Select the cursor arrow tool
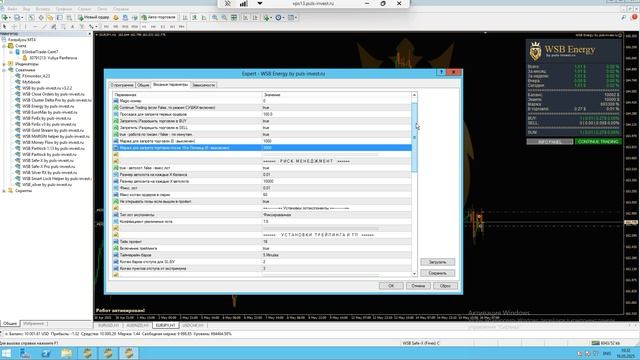The image size is (640, 360). [4, 27]
